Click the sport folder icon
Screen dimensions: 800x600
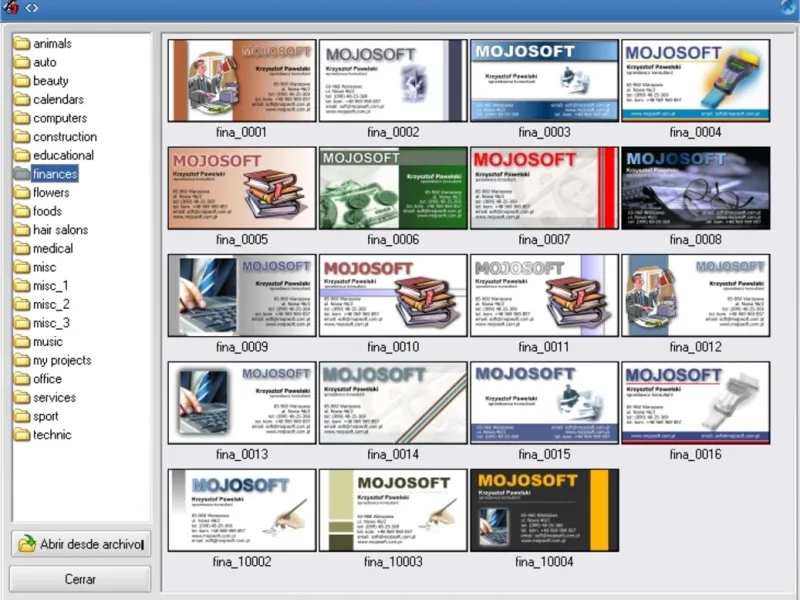click(x=22, y=416)
